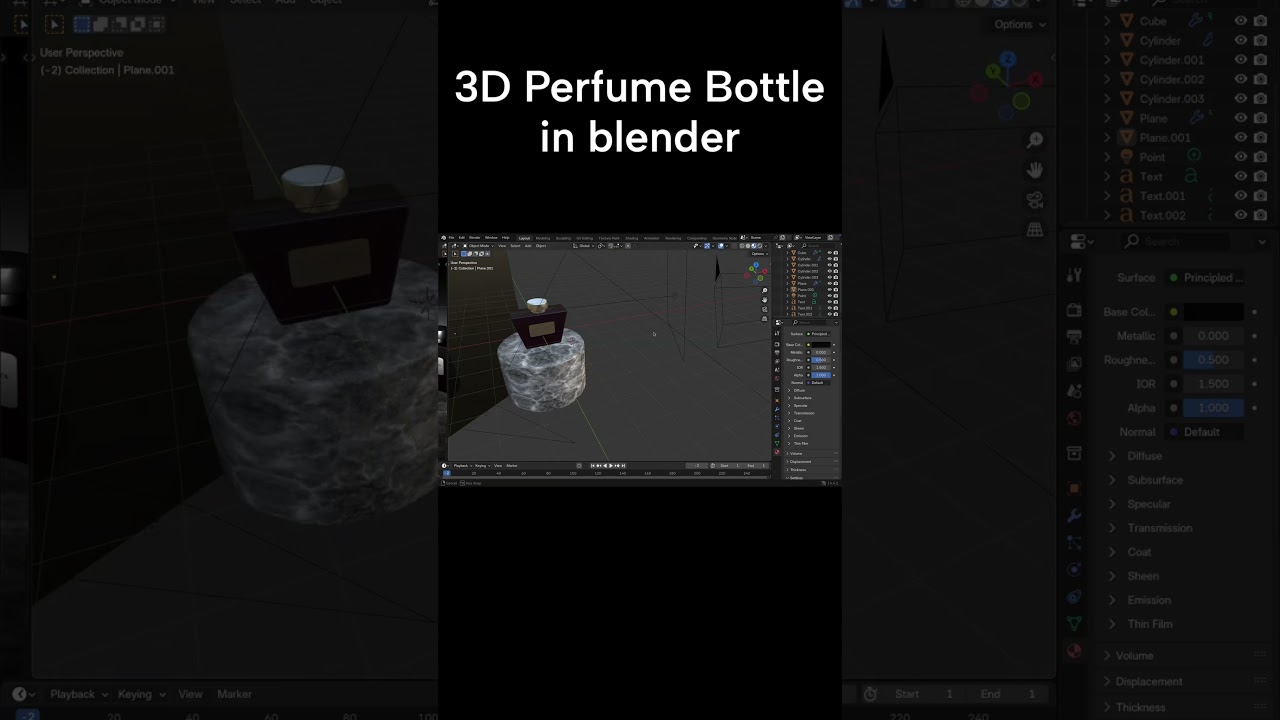Jump to the start frame in center timeline

click(x=593, y=466)
